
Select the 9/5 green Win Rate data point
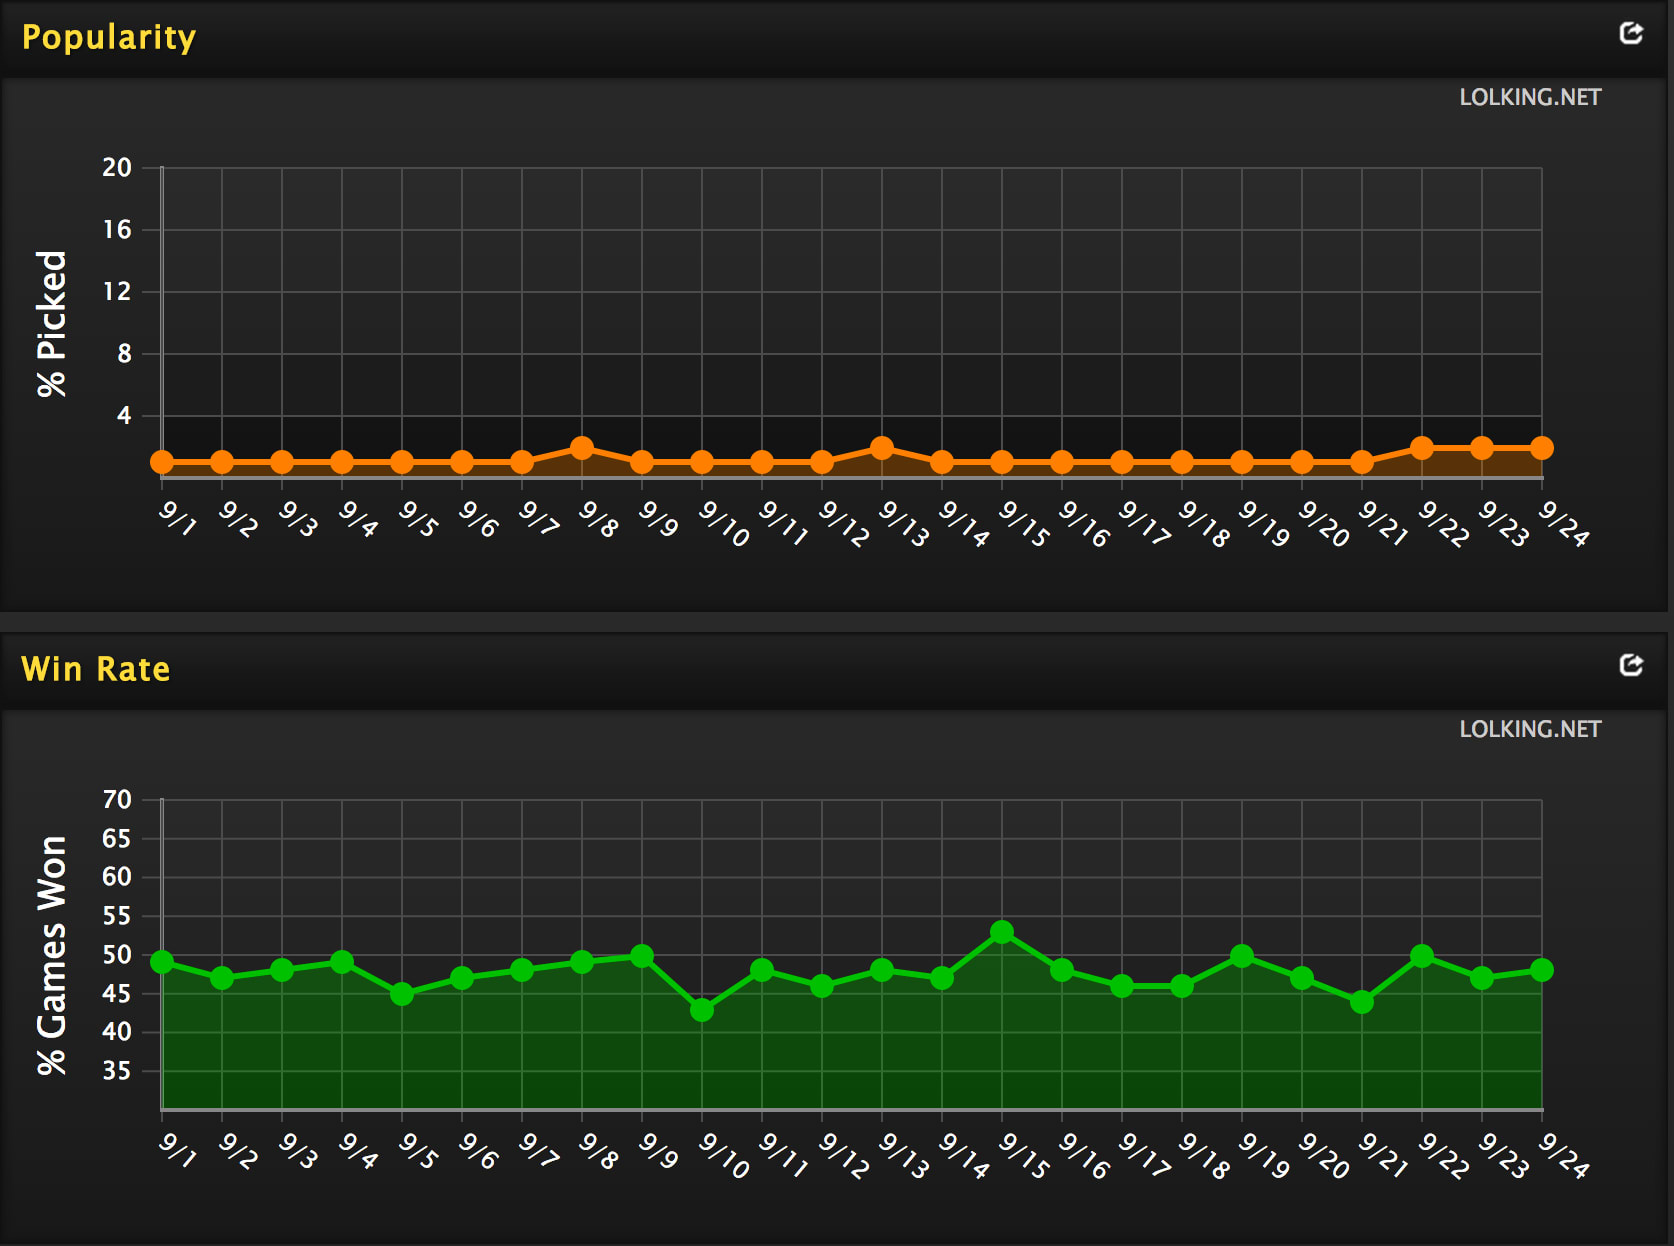(402, 994)
